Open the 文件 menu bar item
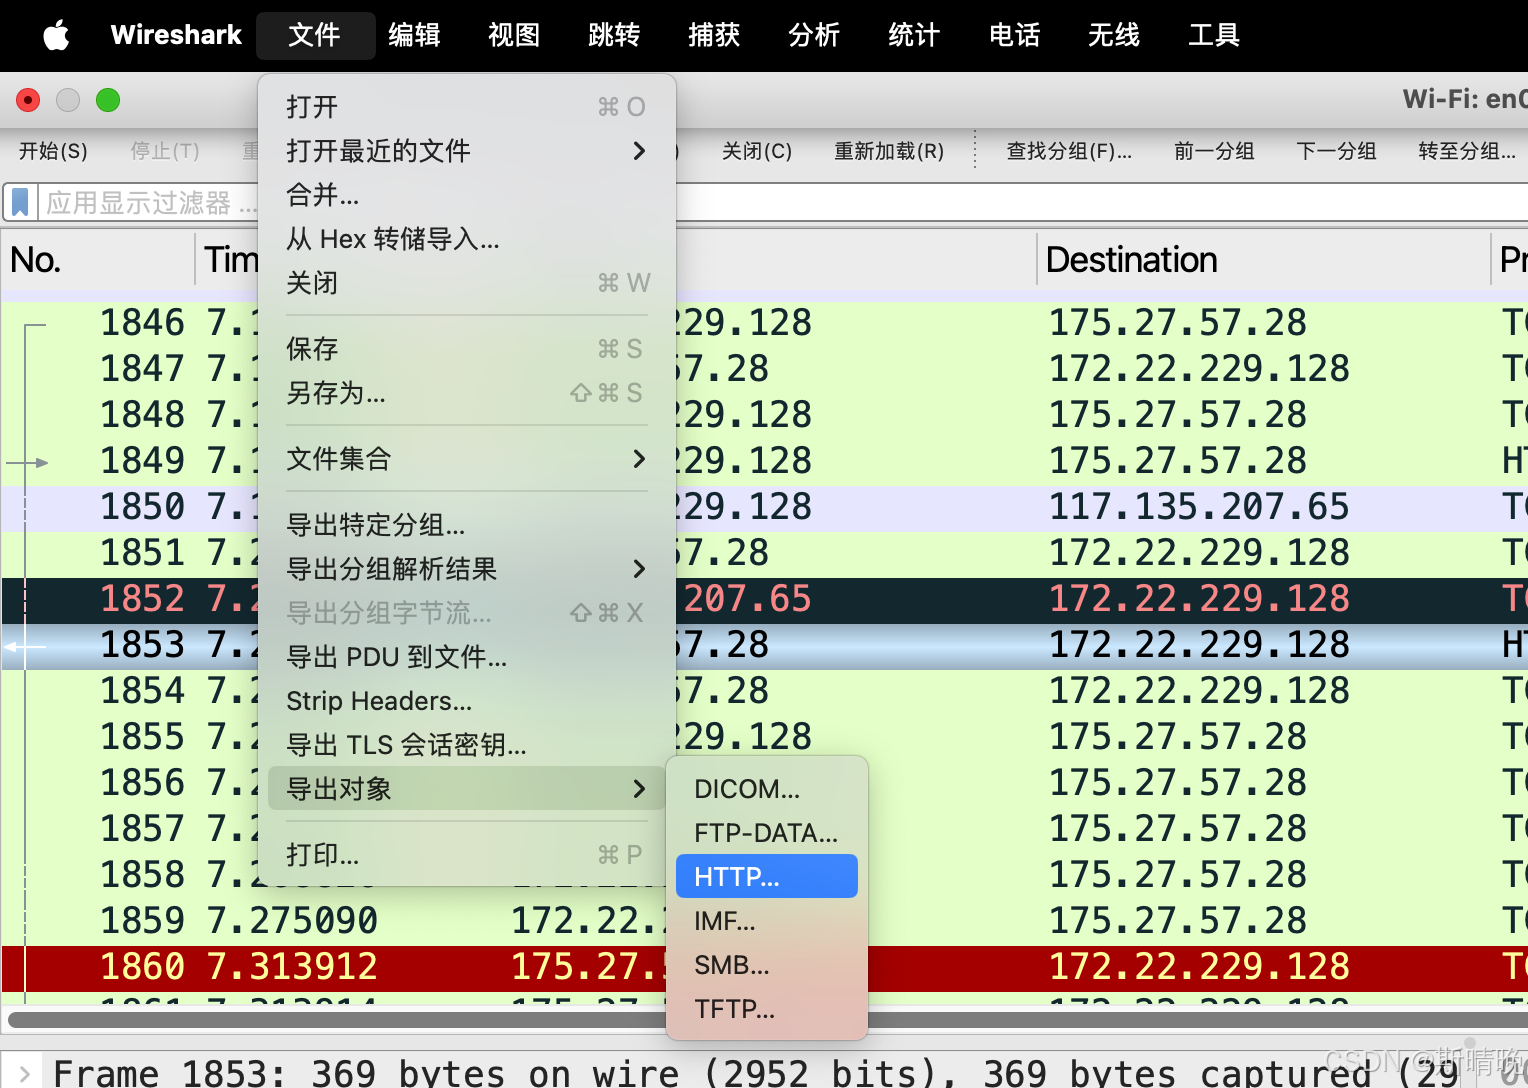1528x1088 pixels. pyautogui.click(x=315, y=35)
